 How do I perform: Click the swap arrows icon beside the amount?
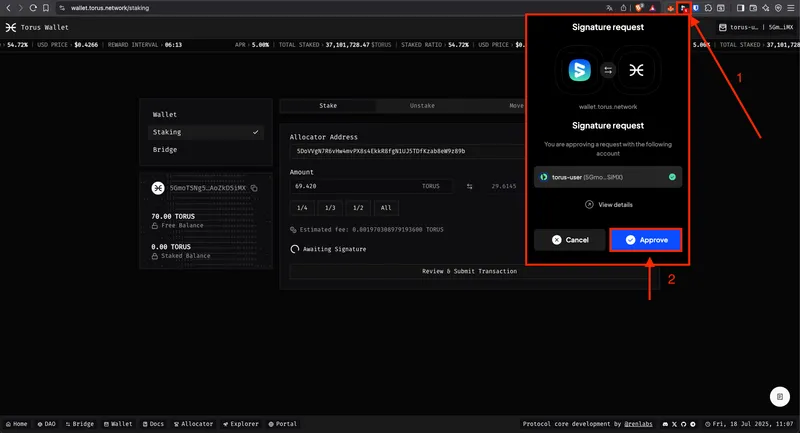(x=468, y=186)
